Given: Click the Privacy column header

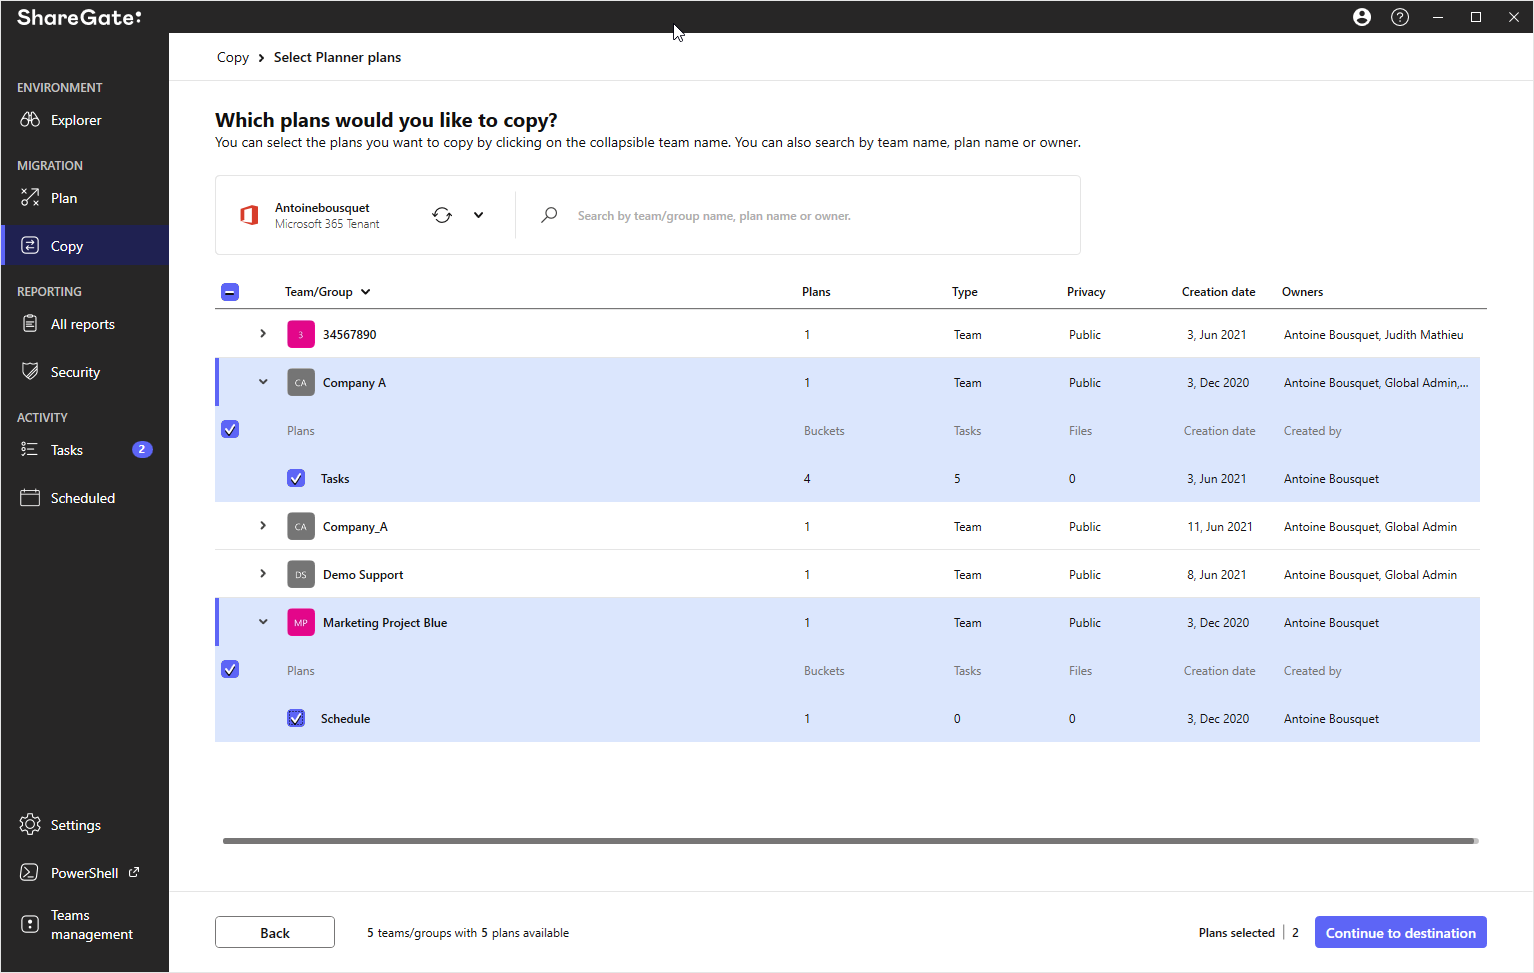Looking at the screenshot, I should (1086, 292).
